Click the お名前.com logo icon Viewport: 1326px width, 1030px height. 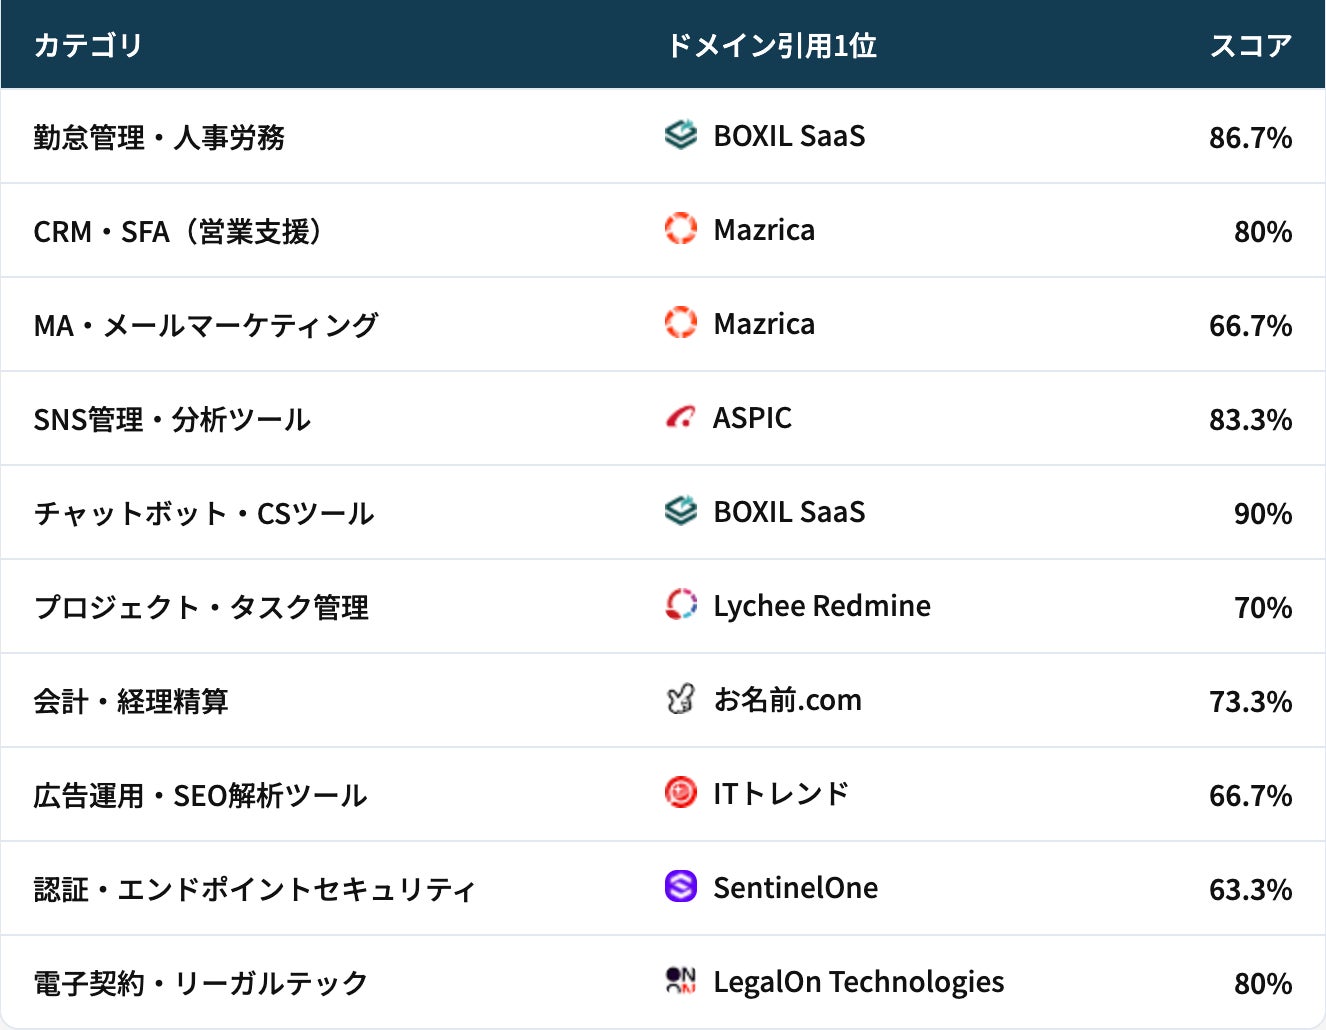(x=681, y=699)
